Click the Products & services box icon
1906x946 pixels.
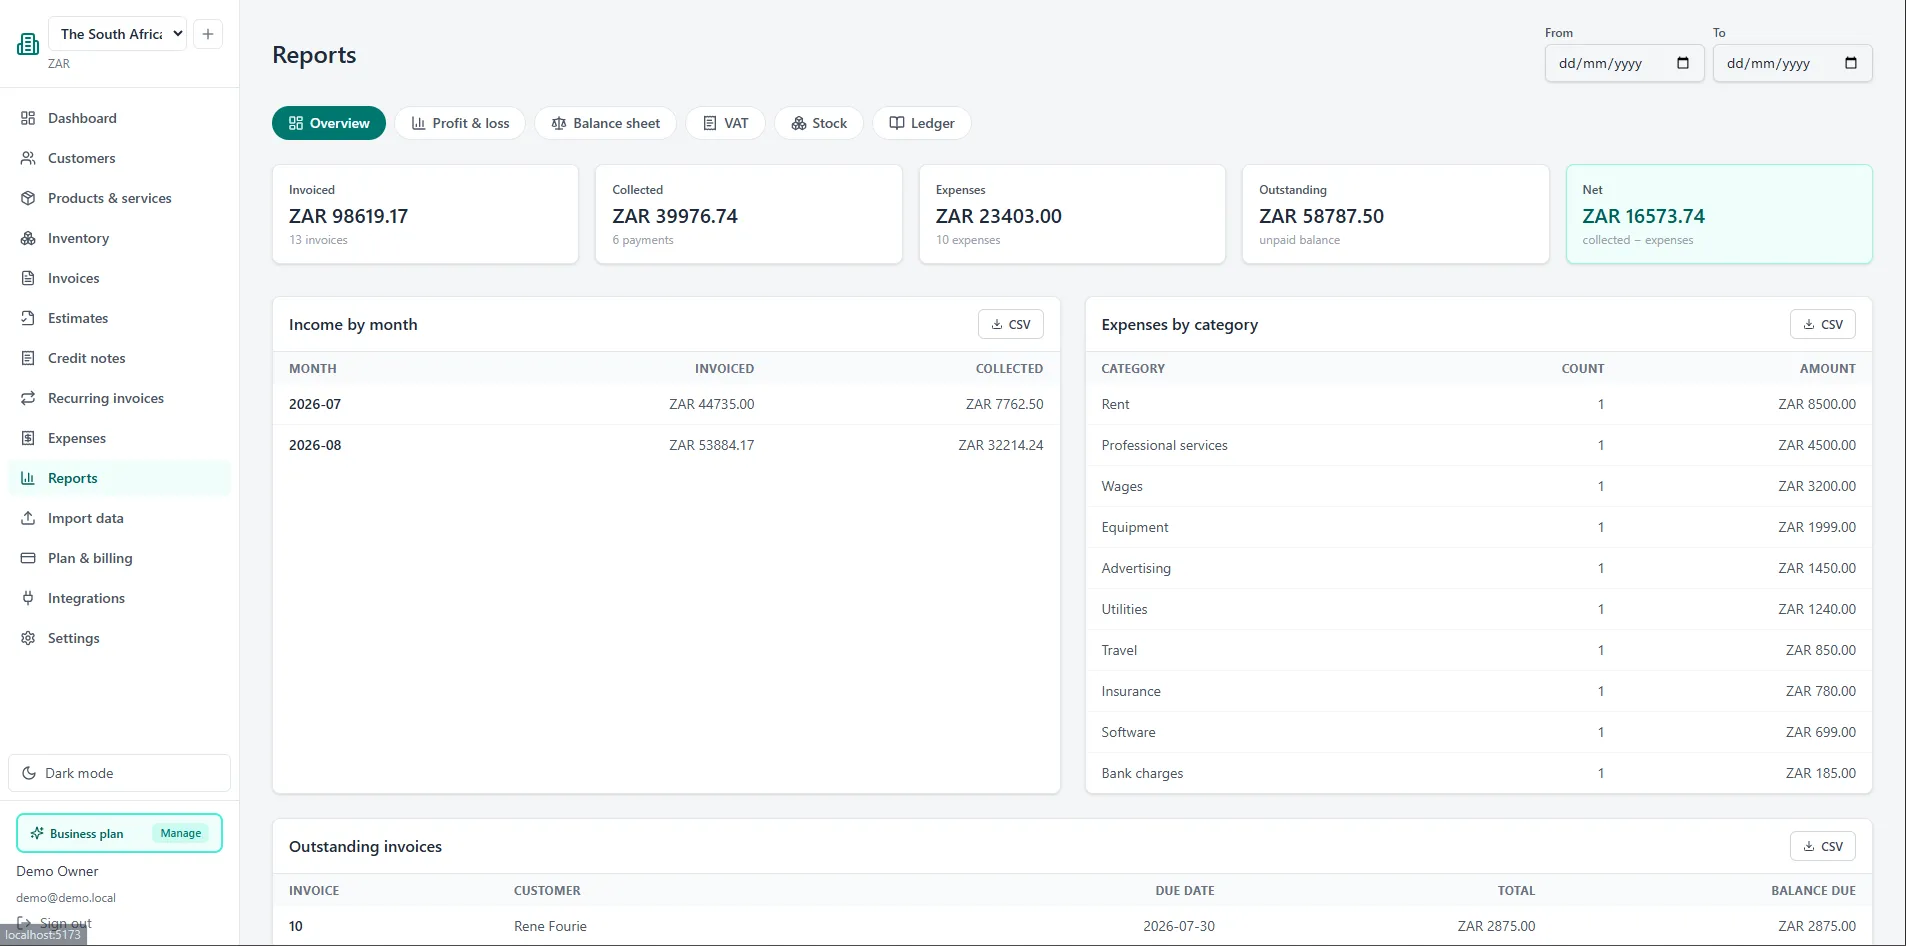pyautogui.click(x=28, y=198)
